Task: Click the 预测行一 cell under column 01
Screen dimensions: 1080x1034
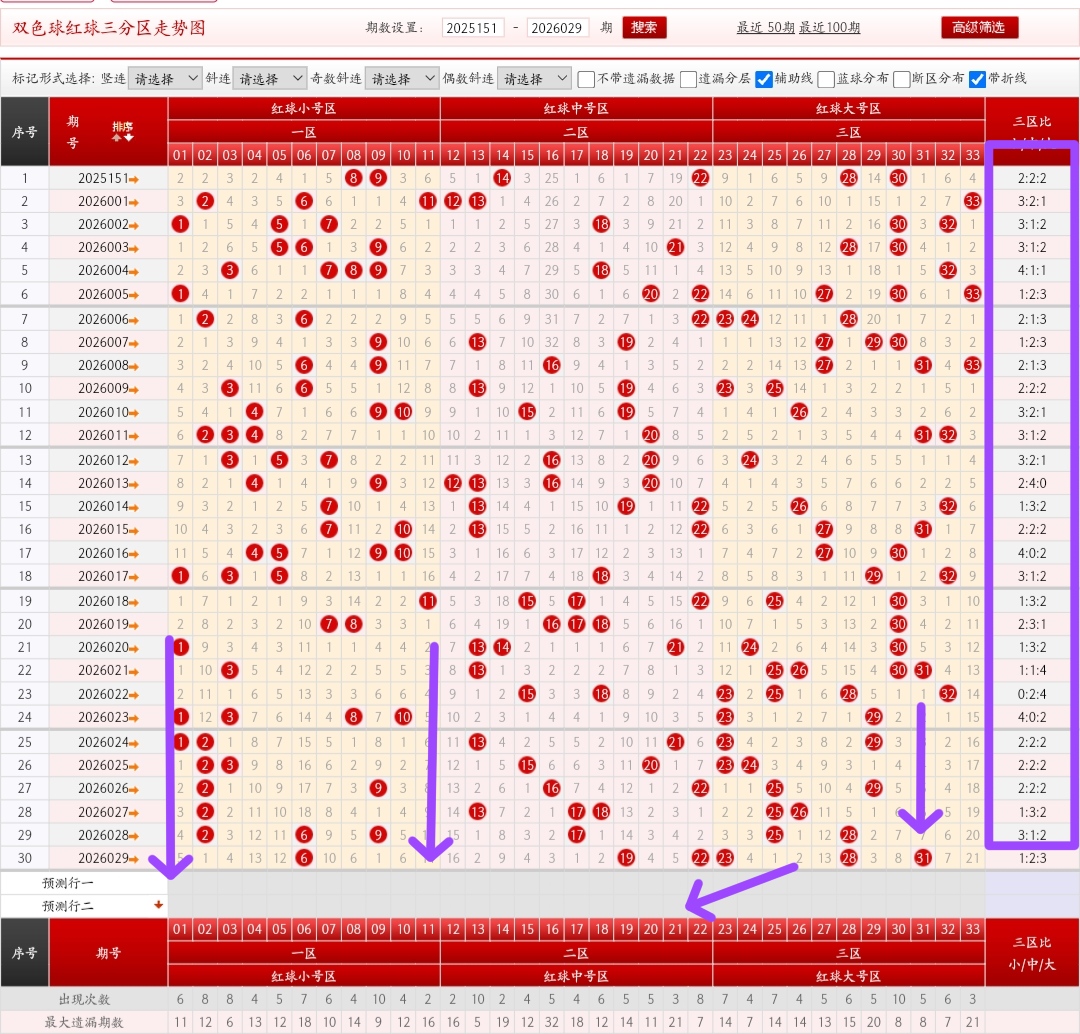Action: click(180, 883)
